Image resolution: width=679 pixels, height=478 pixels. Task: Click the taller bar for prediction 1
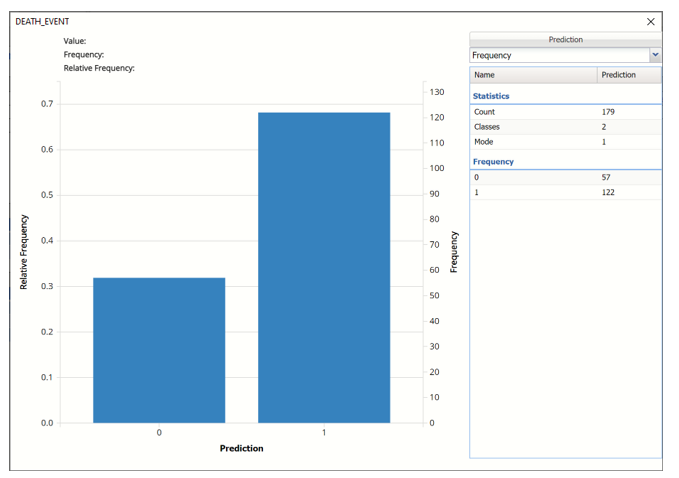point(324,268)
